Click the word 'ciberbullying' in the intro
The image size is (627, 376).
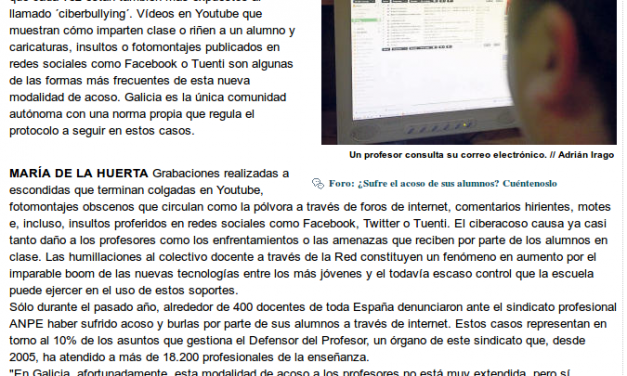[93, 14]
